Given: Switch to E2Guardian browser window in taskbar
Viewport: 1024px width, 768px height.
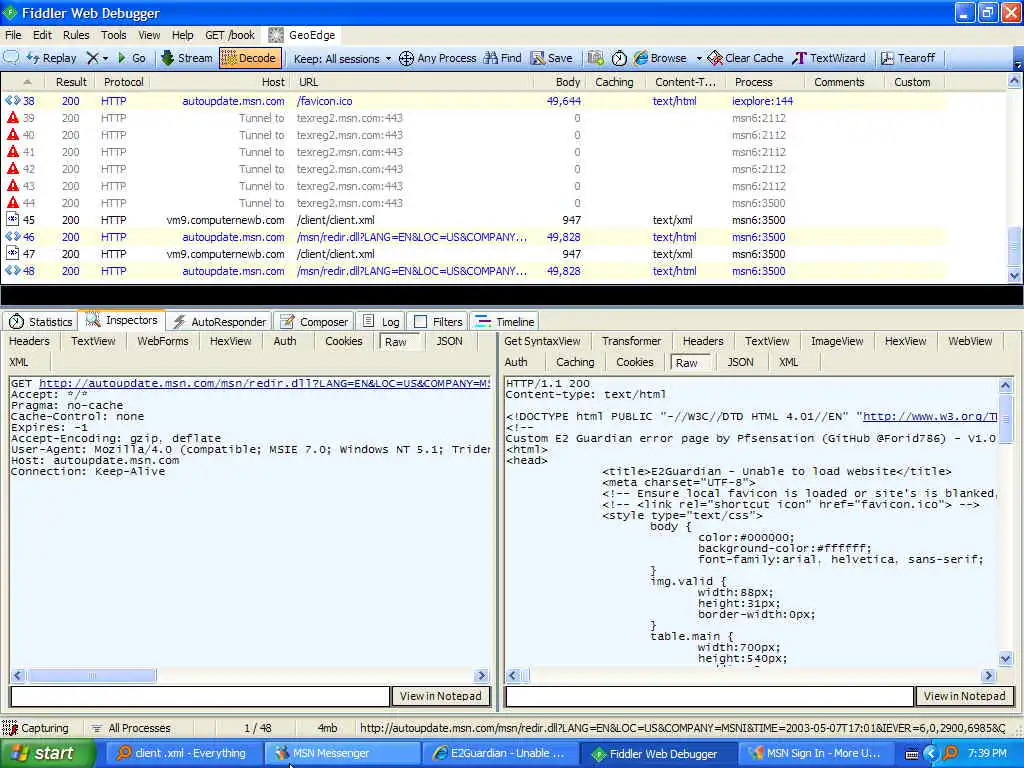Looking at the screenshot, I should click(x=500, y=753).
